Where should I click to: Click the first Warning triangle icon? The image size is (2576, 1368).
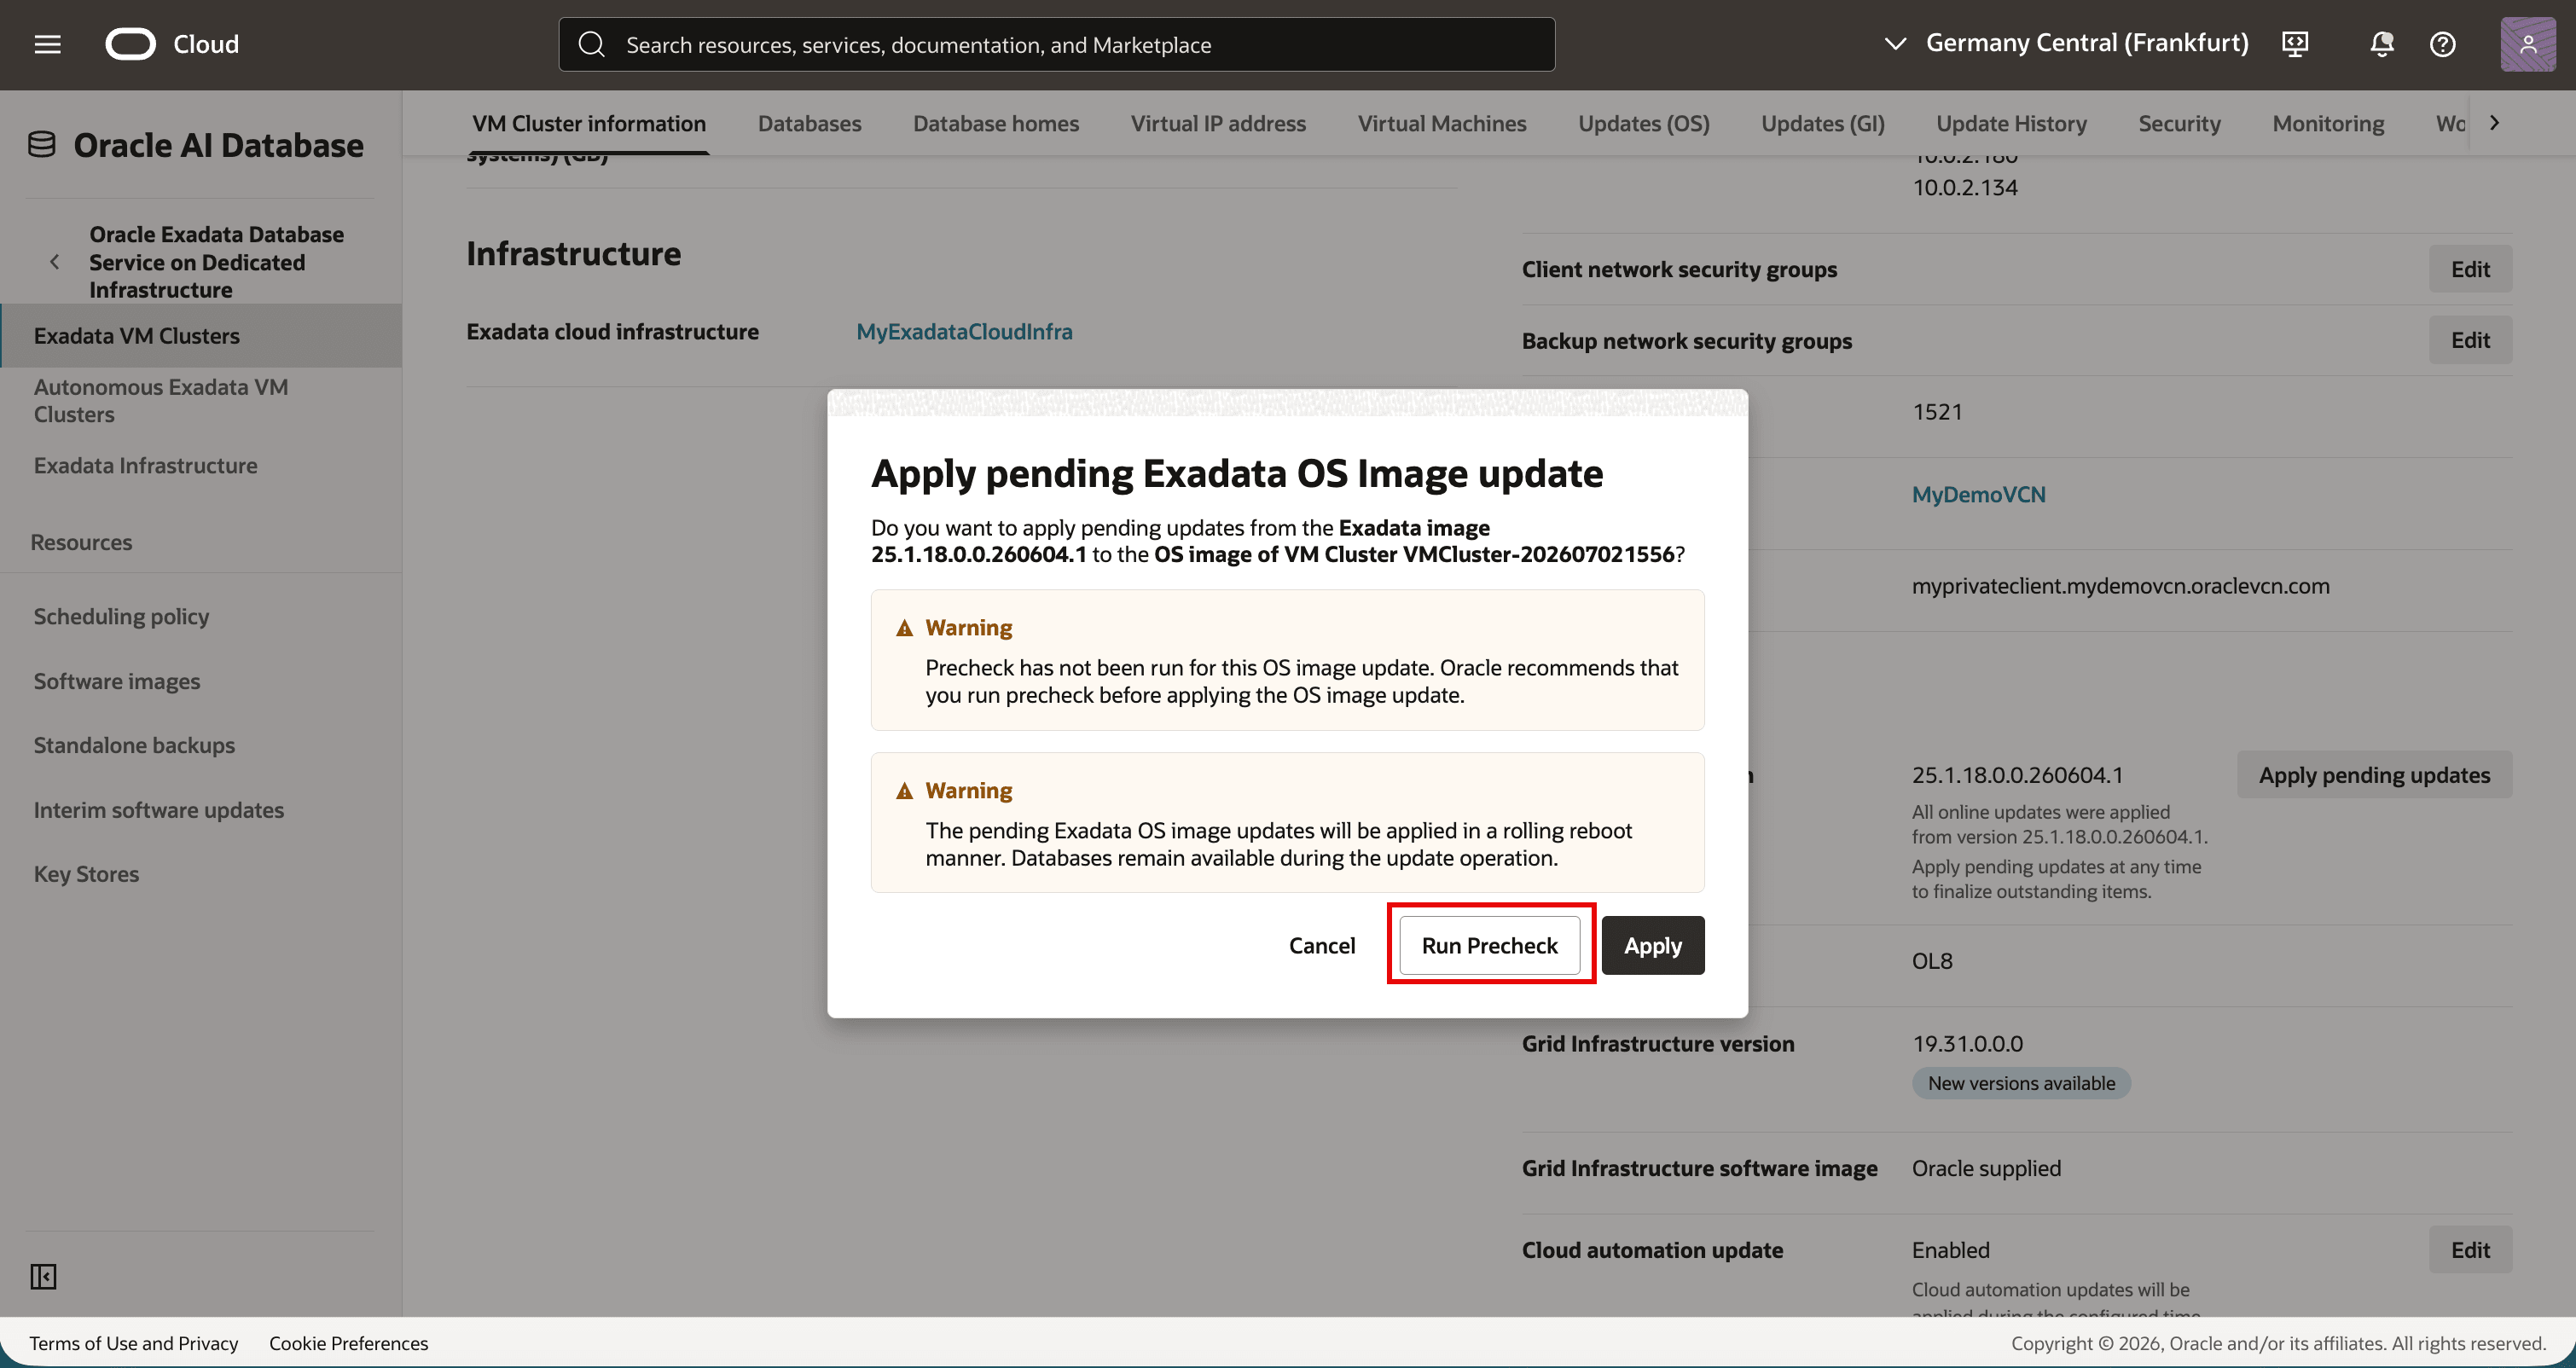click(x=905, y=628)
